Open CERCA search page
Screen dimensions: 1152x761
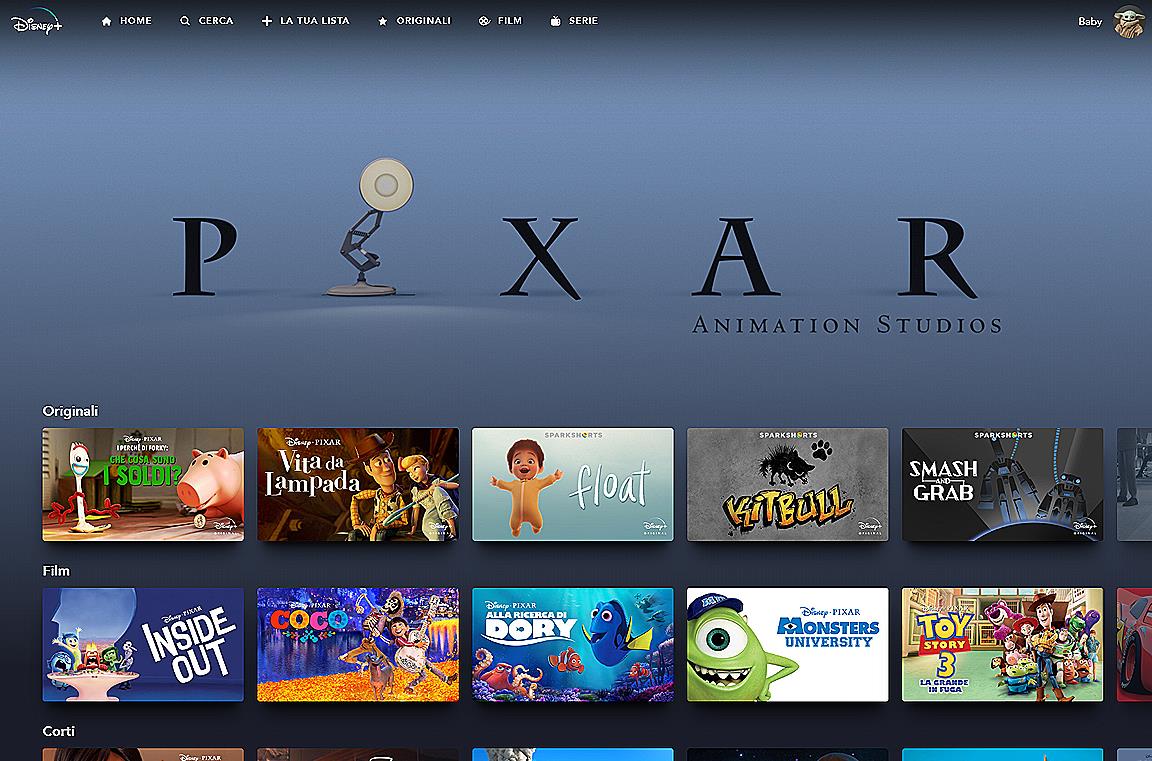coord(216,21)
